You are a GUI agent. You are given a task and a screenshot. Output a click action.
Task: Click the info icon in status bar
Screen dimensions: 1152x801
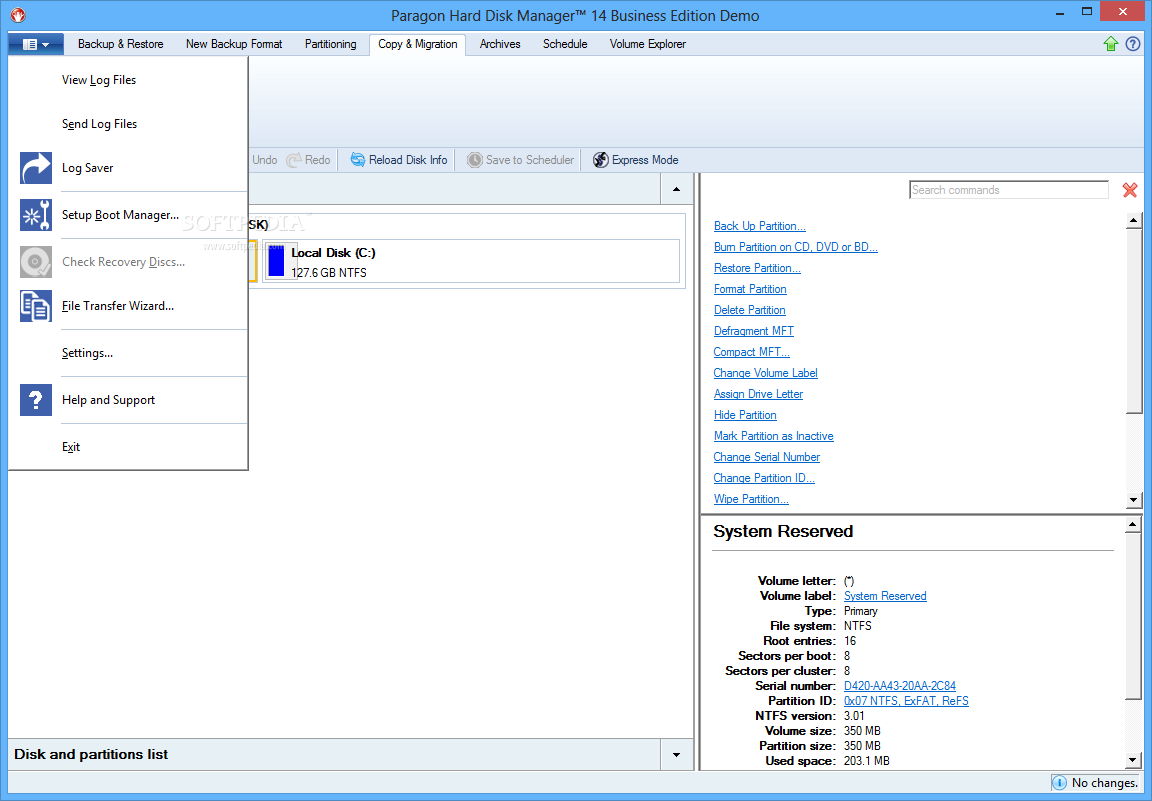[1059, 783]
